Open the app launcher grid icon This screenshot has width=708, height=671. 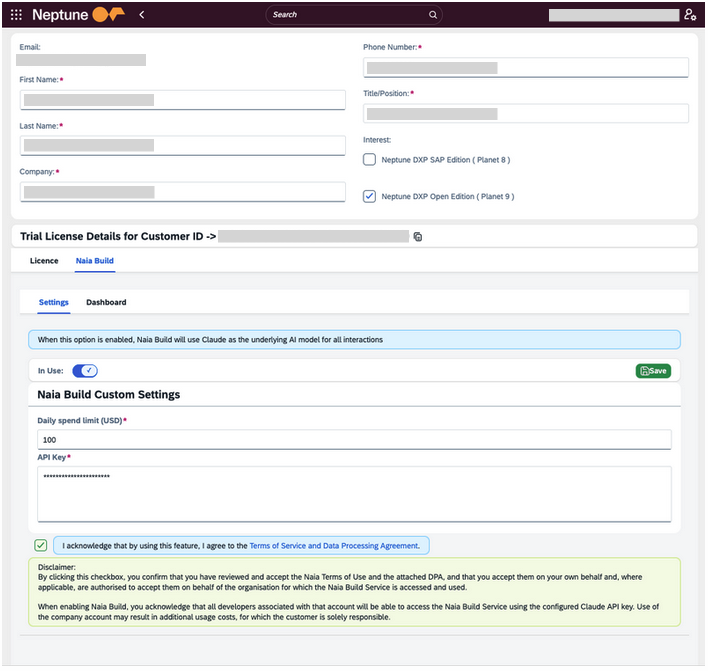pos(16,15)
